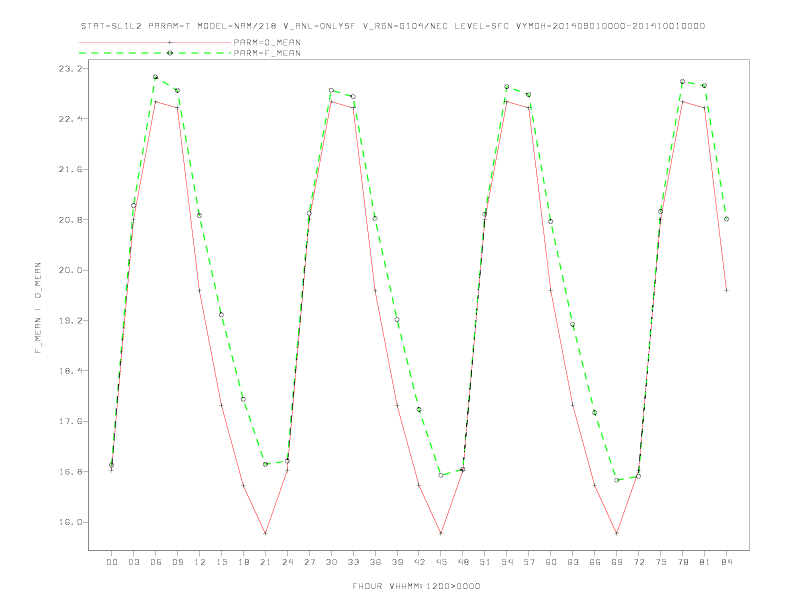Click the 42 forecast hour tick label

tap(419, 562)
